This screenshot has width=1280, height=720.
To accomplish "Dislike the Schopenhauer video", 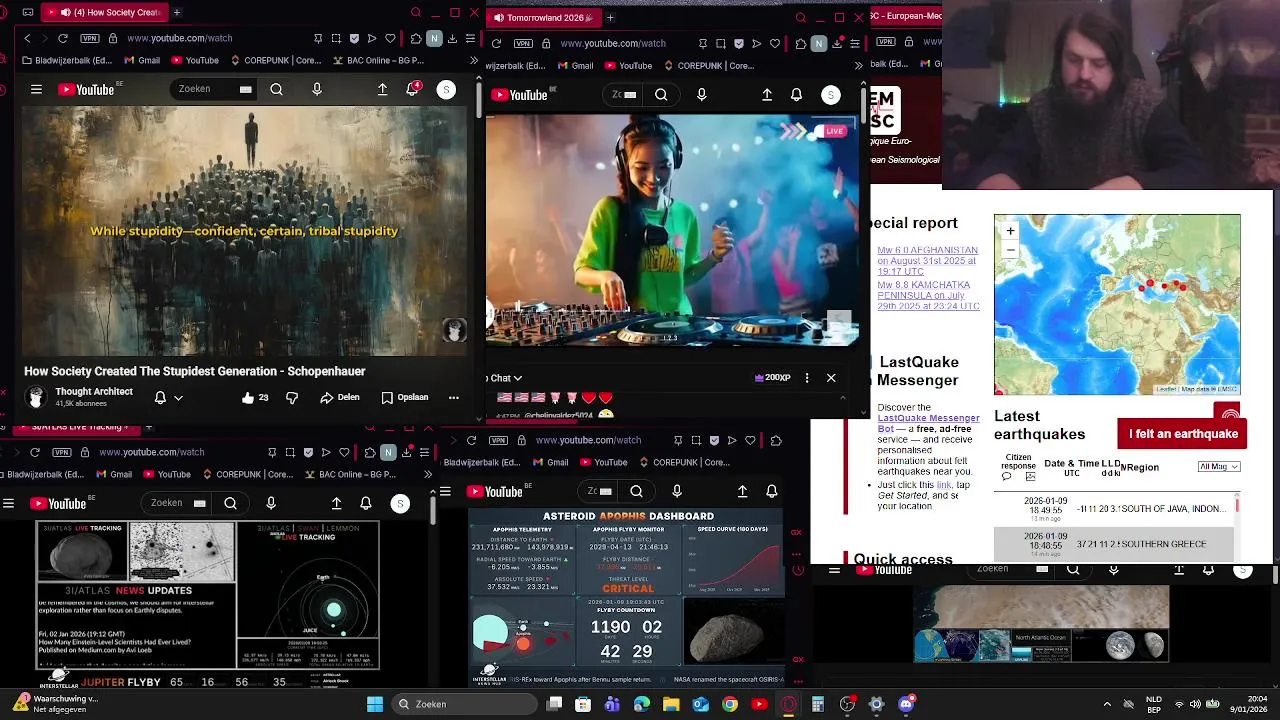I will point(292,397).
